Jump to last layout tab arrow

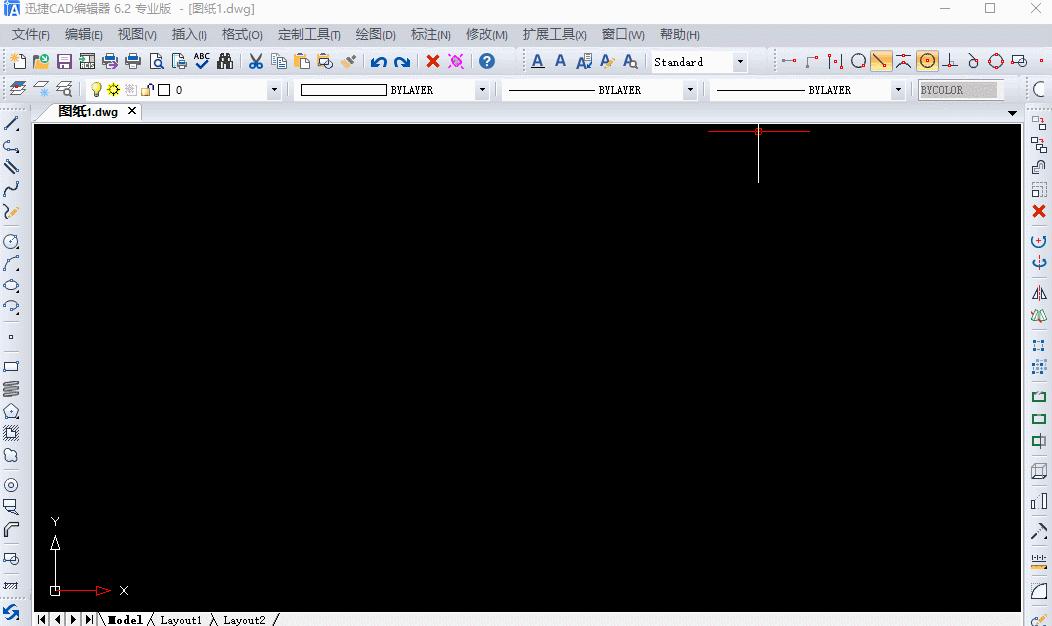pyautogui.click(x=89, y=619)
